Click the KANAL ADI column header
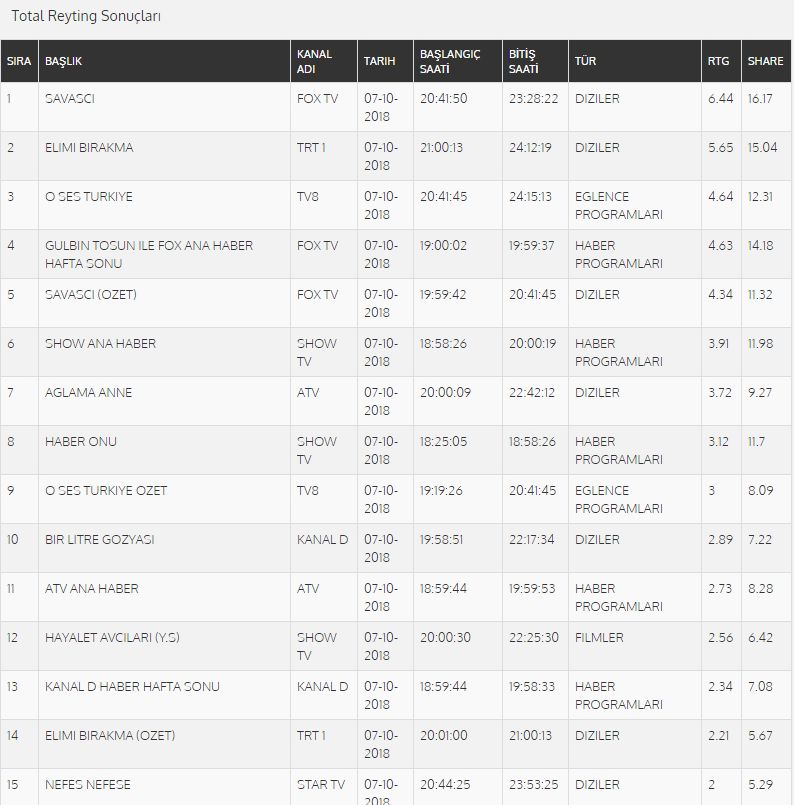This screenshot has width=794, height=805. (324, 61)
